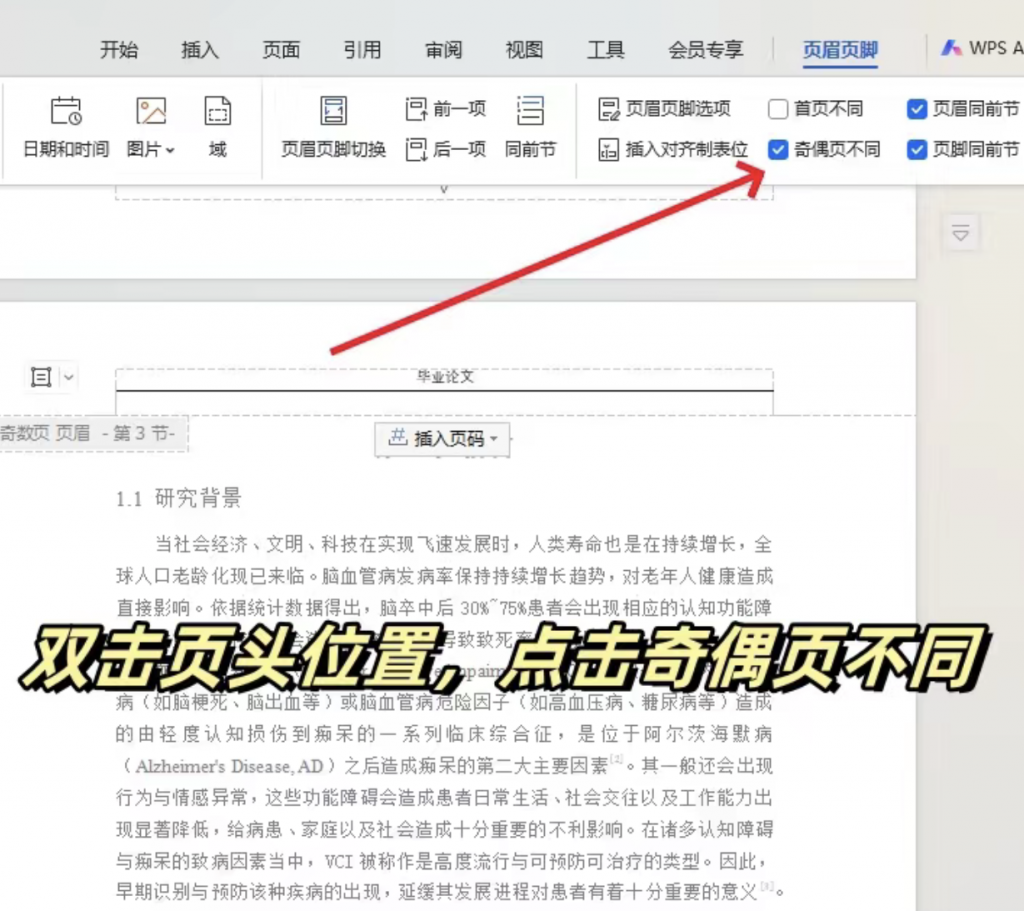Expand the arrow next to the layout icon
Screen dimensions: 1024x911
69,377
